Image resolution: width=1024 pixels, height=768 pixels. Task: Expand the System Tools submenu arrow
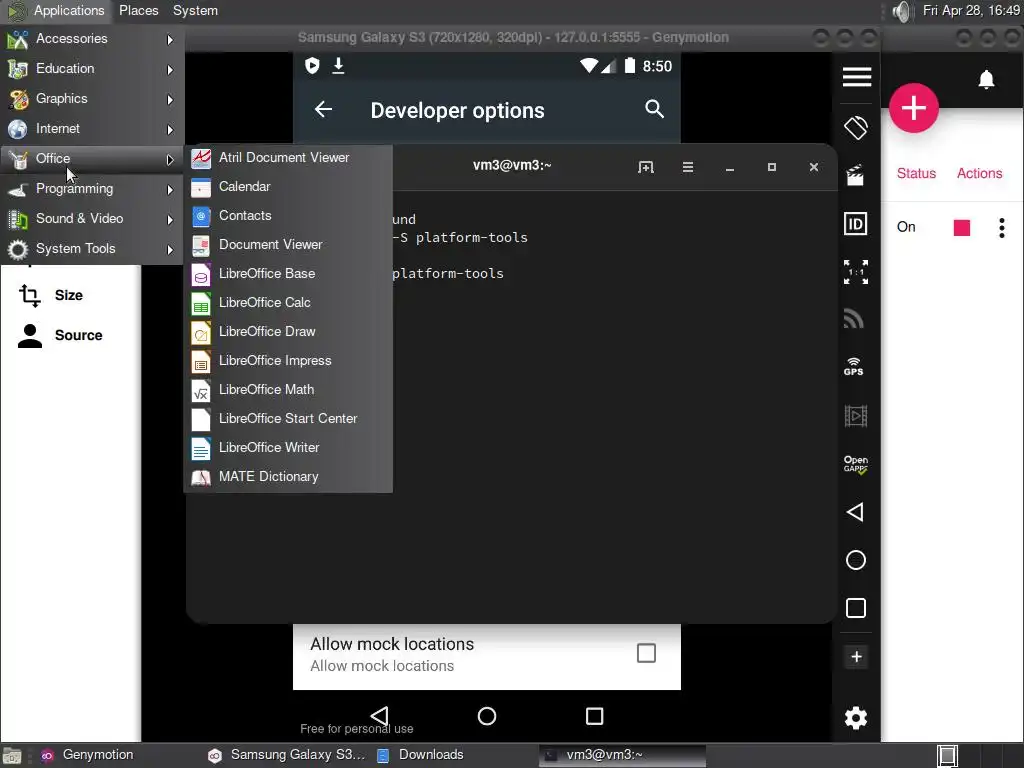click(x=170, y=249)
